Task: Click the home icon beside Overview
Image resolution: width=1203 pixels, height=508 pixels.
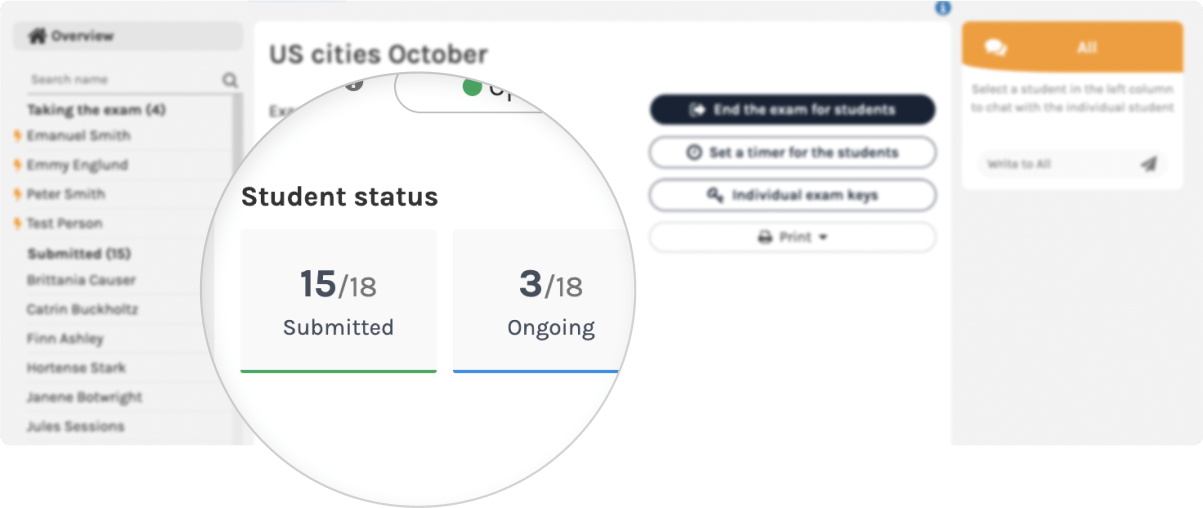Action: 37,36
